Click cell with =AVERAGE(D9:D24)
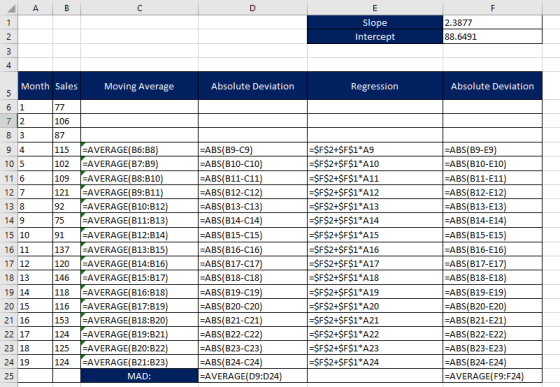The image size is (560, 387). (x=252, y=376)
